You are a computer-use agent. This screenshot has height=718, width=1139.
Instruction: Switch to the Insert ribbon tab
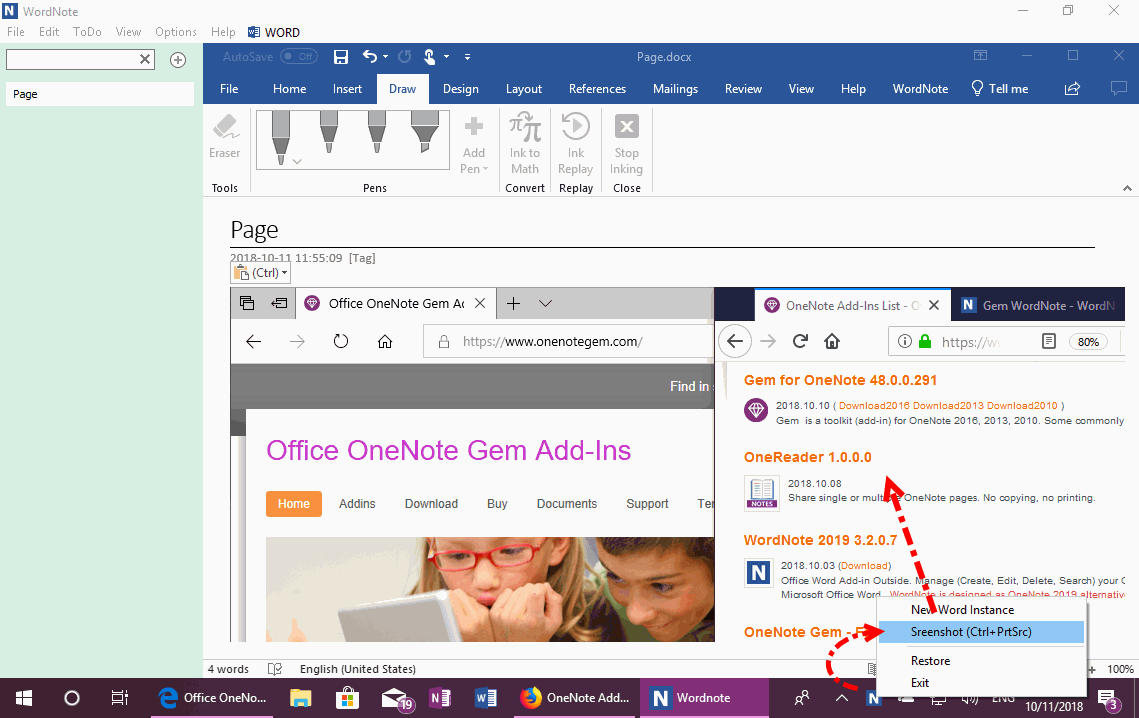[347, 89]
